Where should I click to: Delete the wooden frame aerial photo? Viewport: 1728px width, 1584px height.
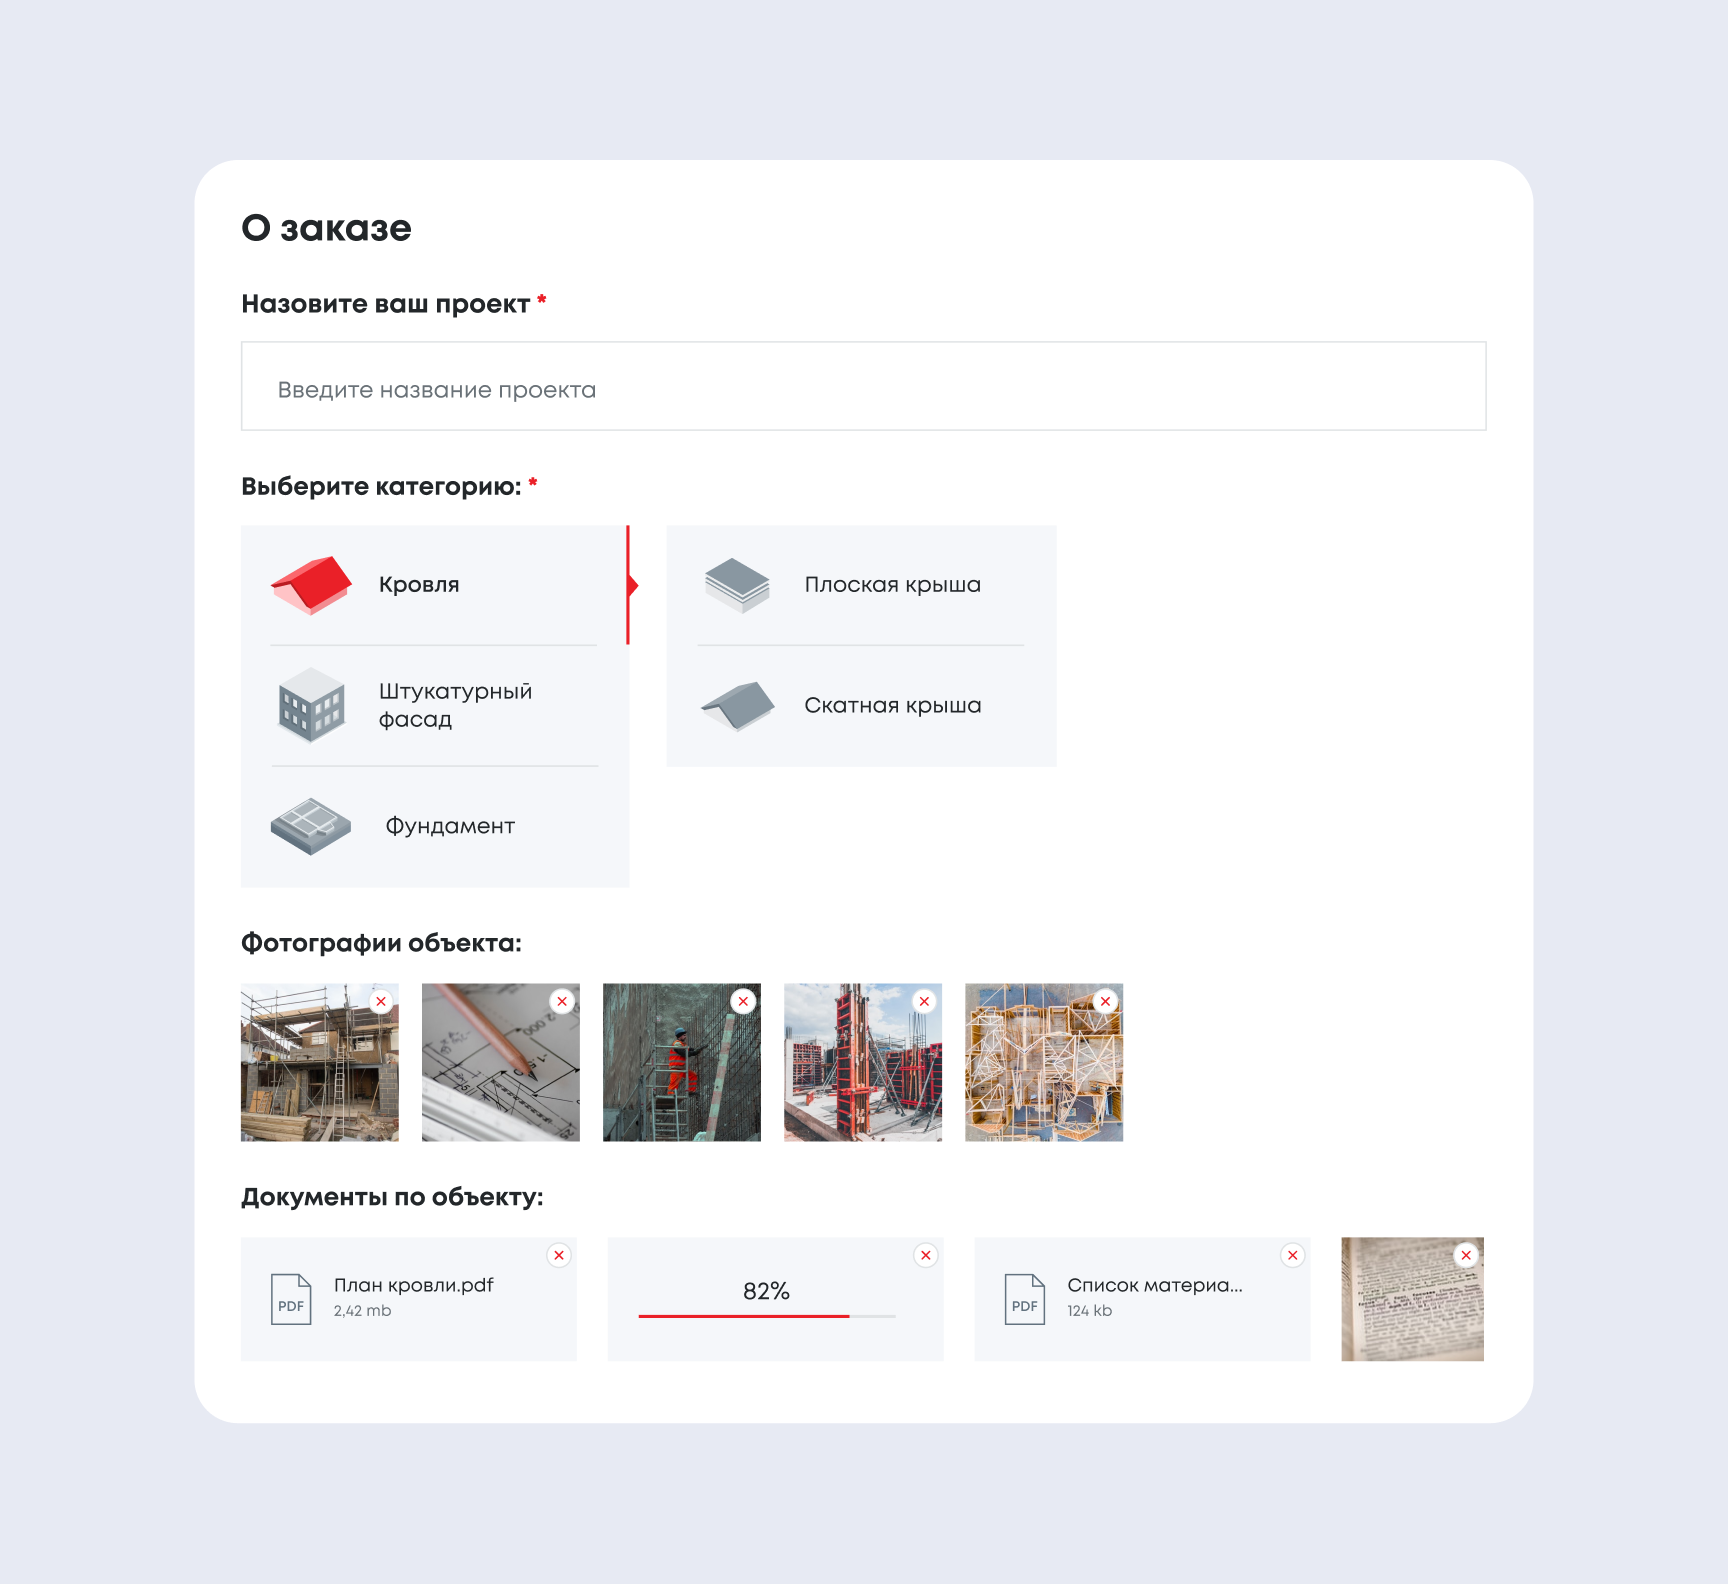[1106, 1001]
